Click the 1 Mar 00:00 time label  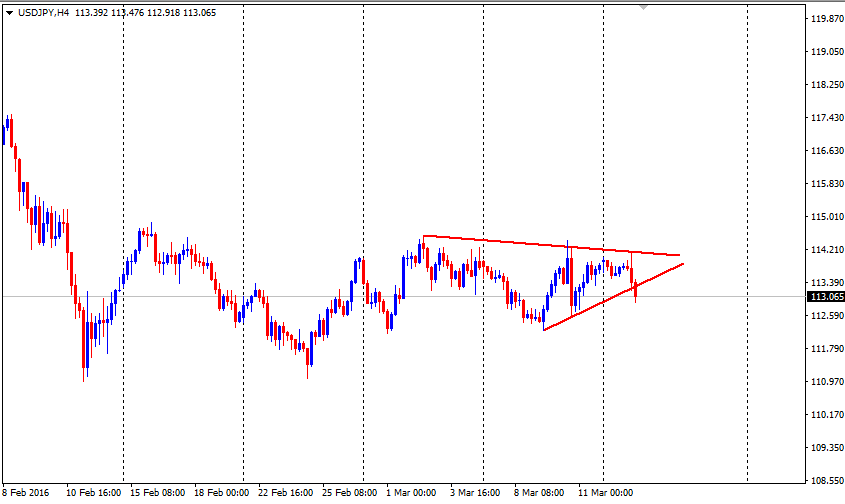411,493
